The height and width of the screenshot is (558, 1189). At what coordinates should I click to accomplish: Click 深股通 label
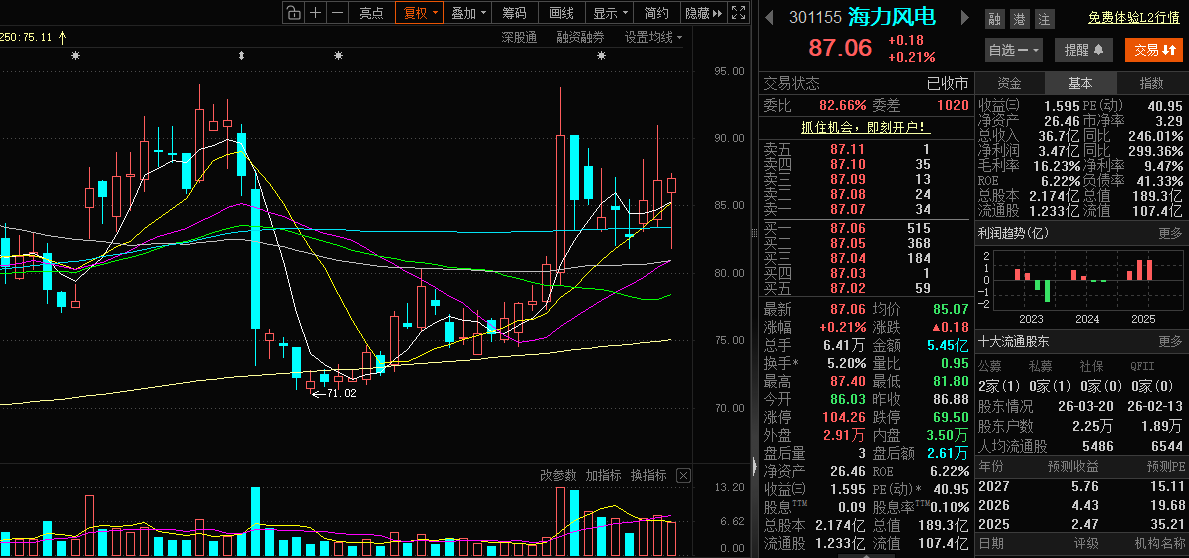coord(519,37)
